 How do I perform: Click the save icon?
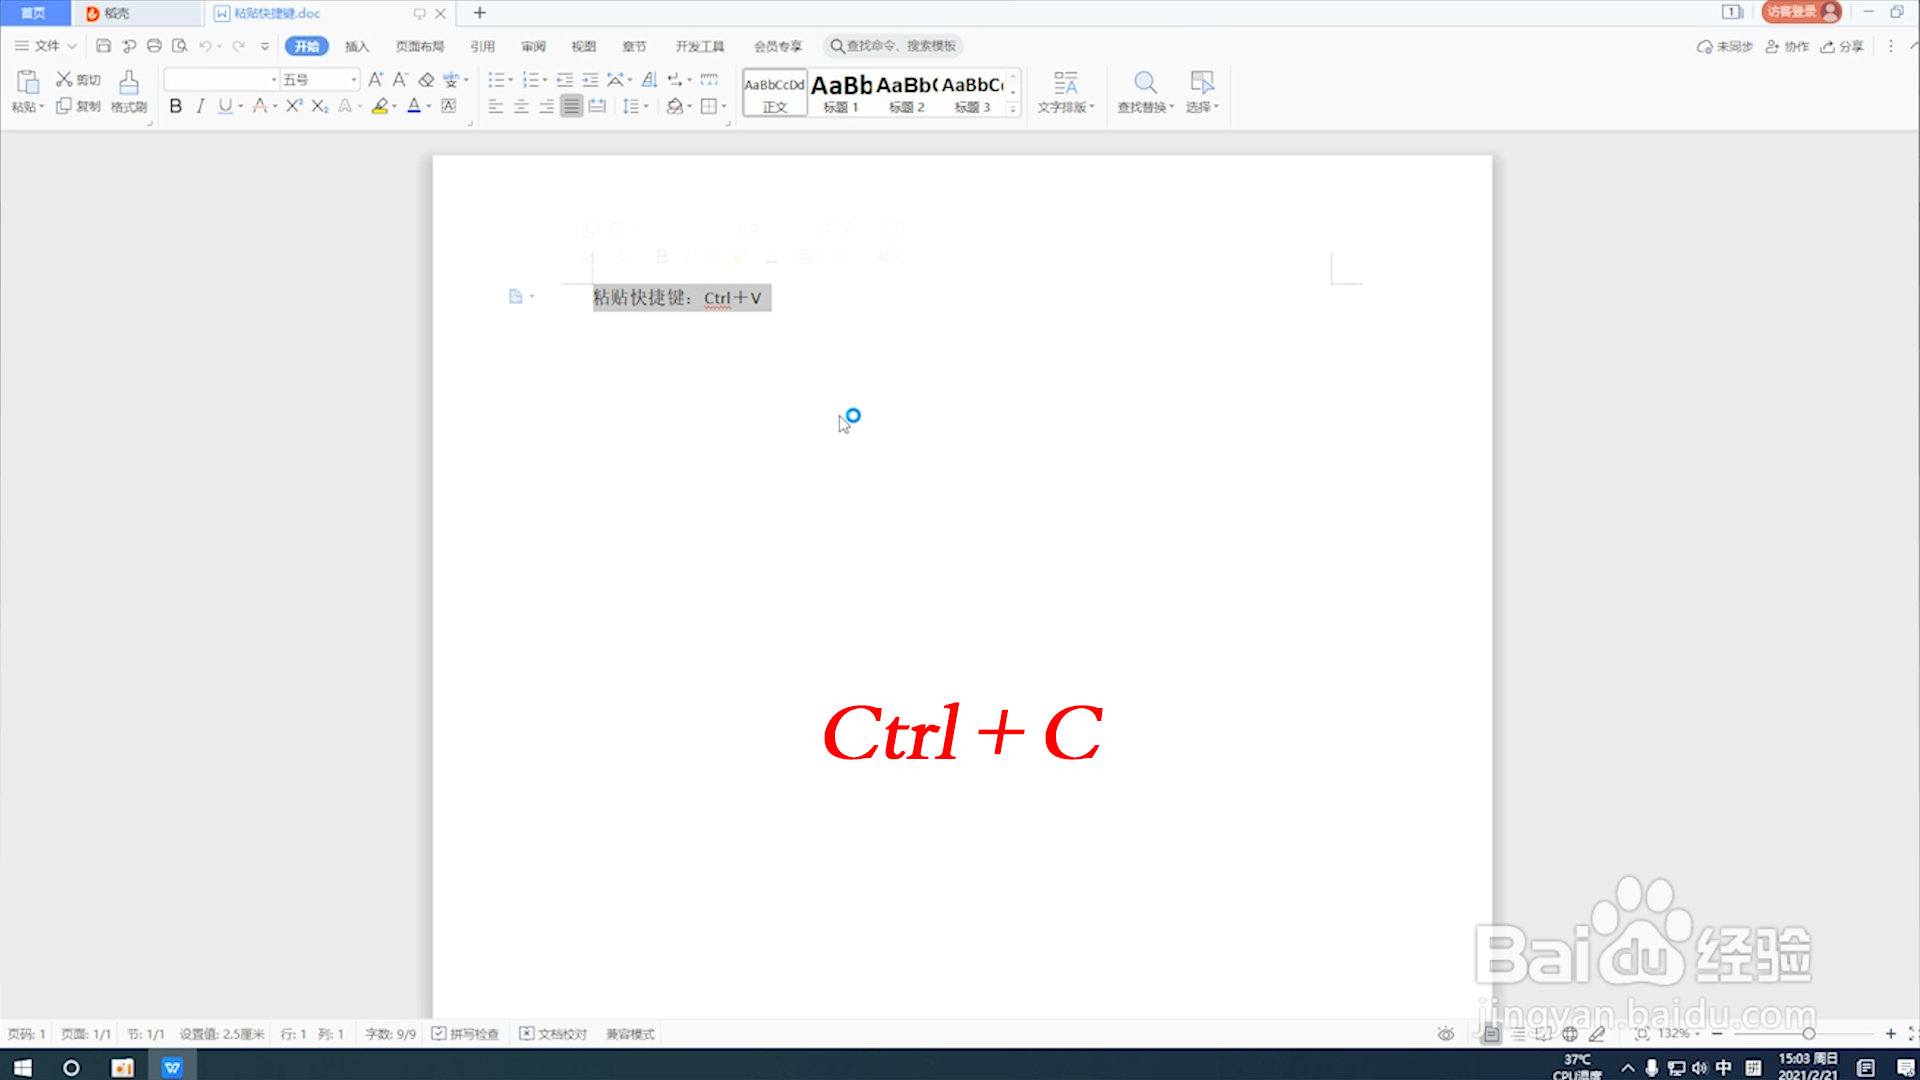pos(103,46)
